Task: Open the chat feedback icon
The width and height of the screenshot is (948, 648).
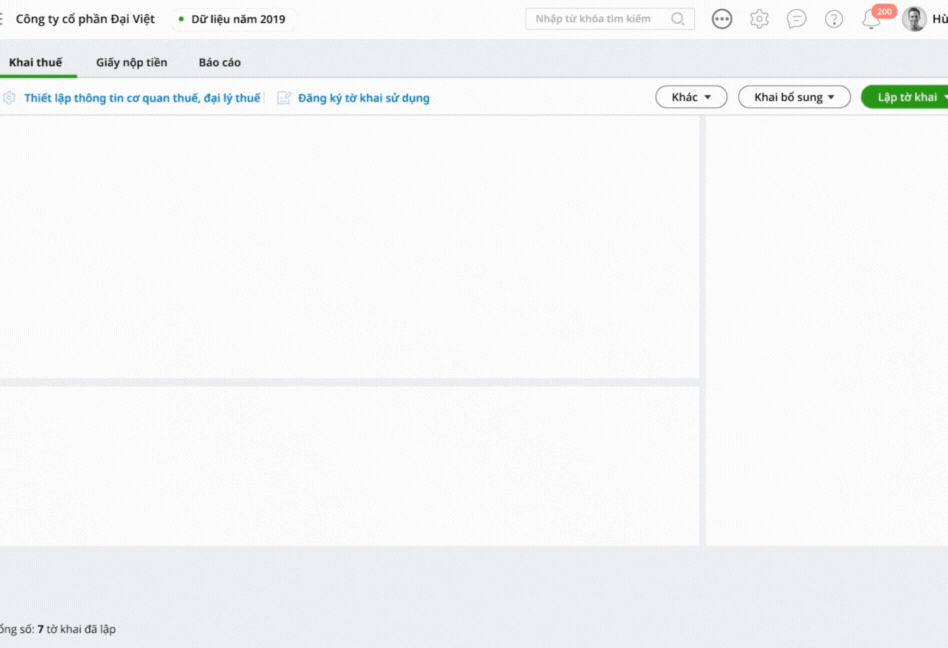Action: [x=797, y=19]
